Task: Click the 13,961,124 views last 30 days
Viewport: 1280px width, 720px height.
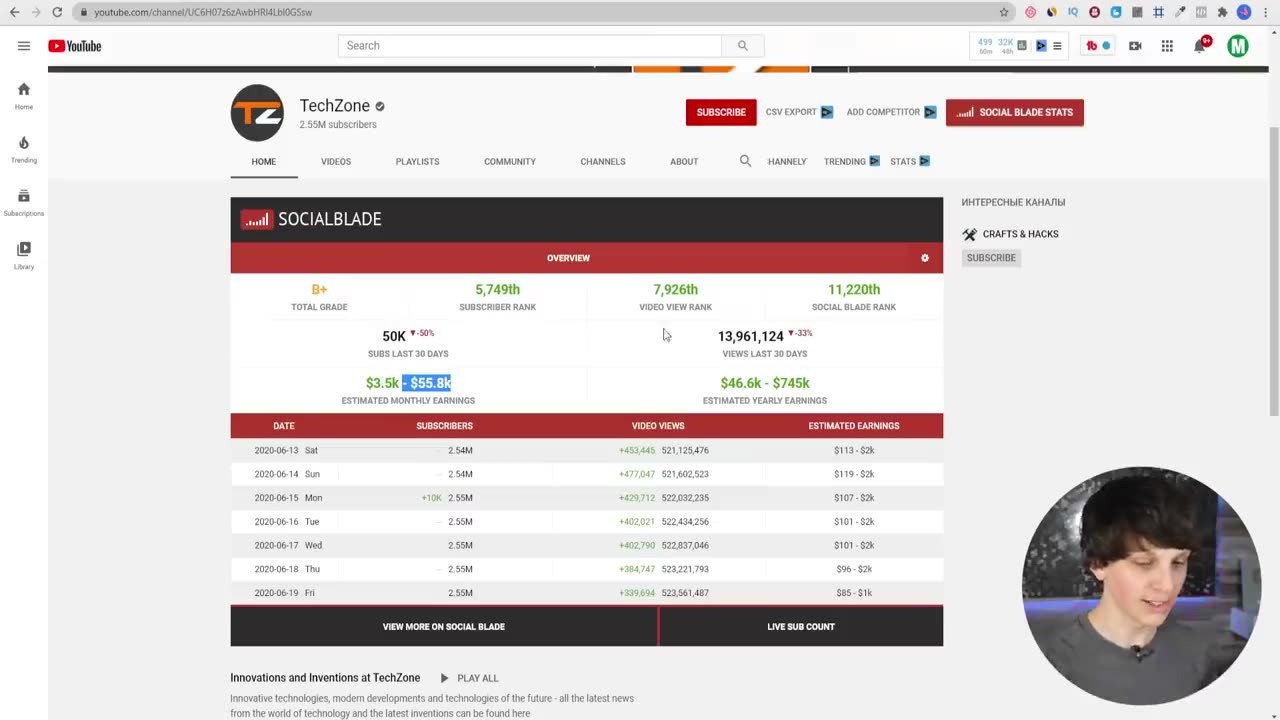Action: coord(750,337)
